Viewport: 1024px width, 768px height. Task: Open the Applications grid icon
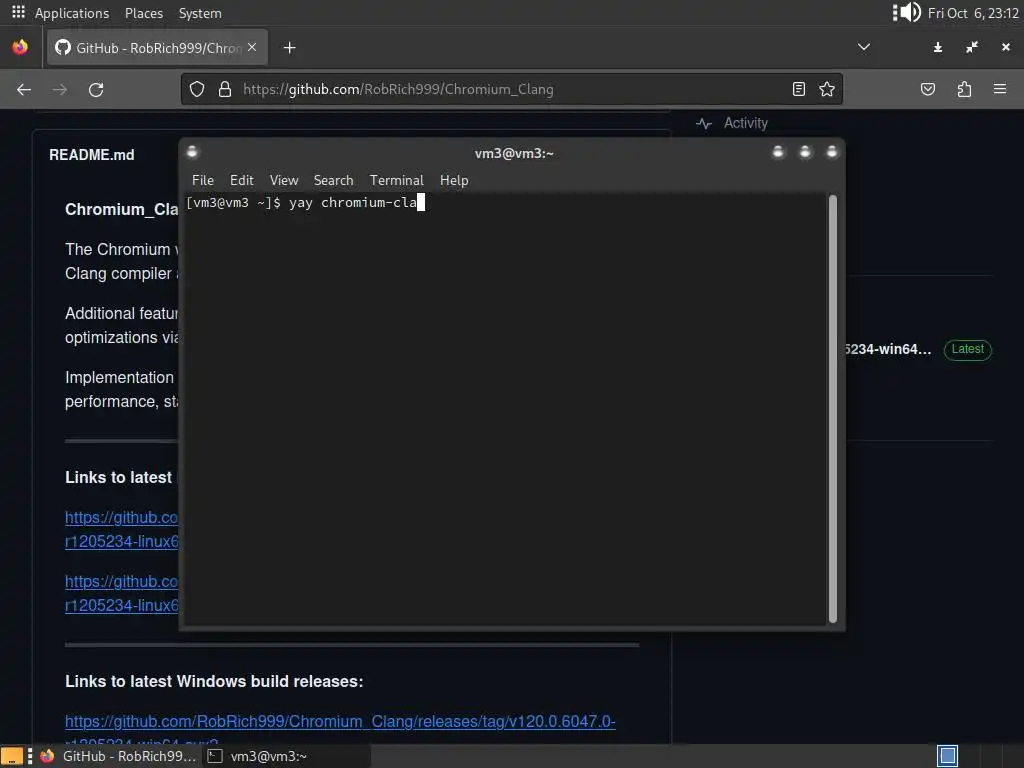coord(18,12)
